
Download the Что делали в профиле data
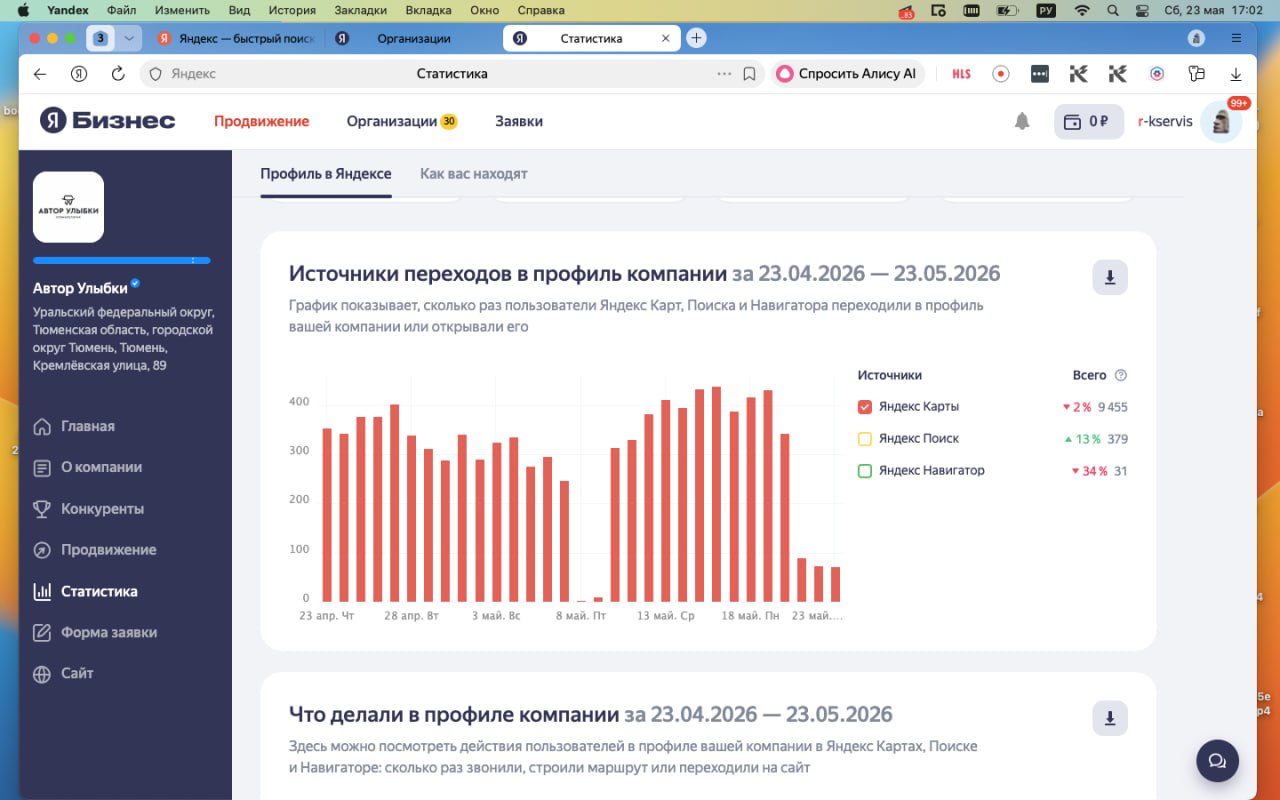[1110, 718]
